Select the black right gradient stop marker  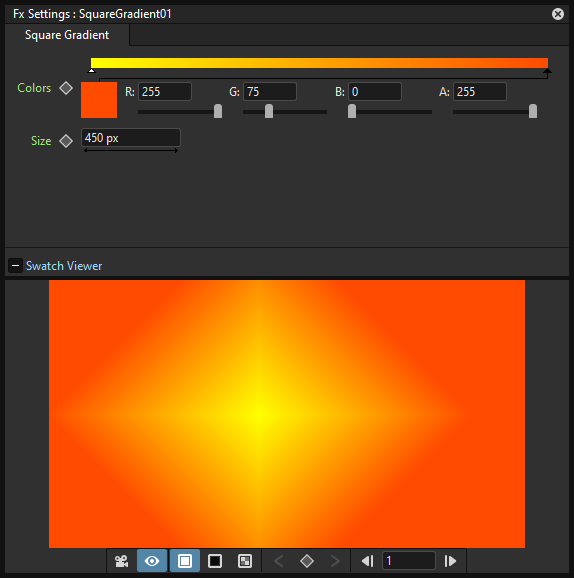click(547, 71)
